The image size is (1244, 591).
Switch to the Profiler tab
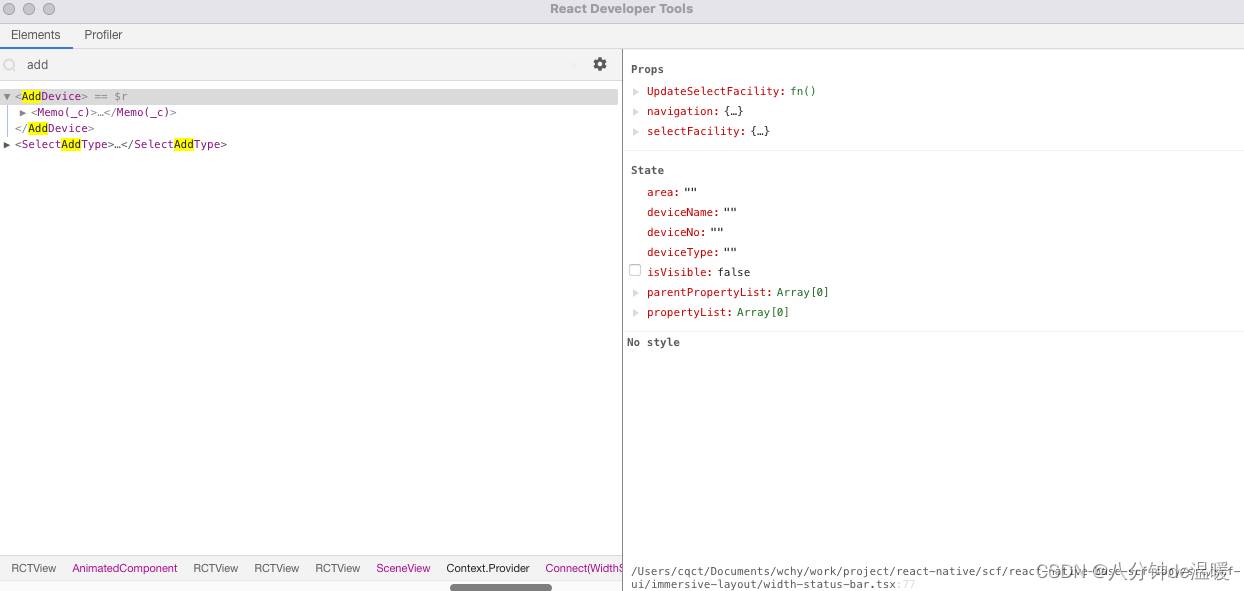[x=103, y=35]
